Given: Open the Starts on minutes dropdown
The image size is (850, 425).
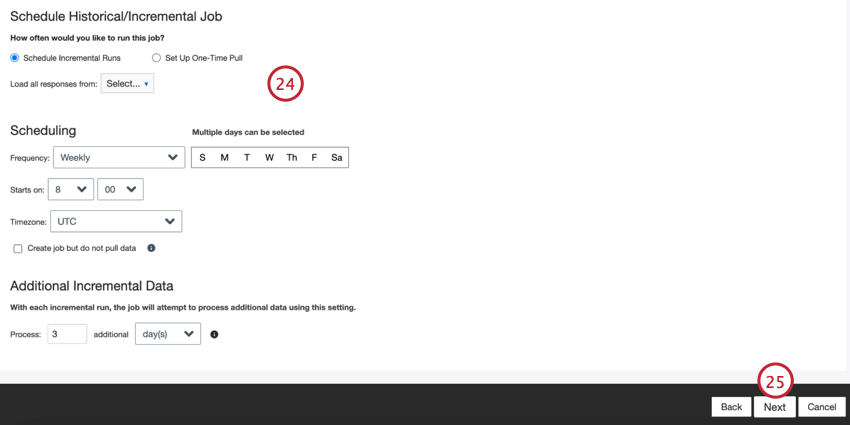Looking at the screenshot, I should pyautogui.click(x=120, y=189).
